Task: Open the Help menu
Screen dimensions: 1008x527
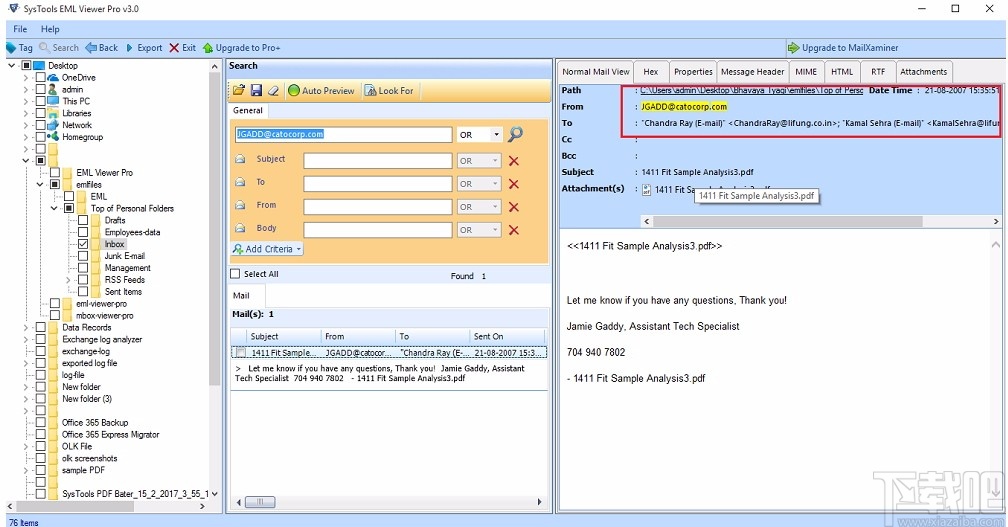Action: [x=50, y=29]
